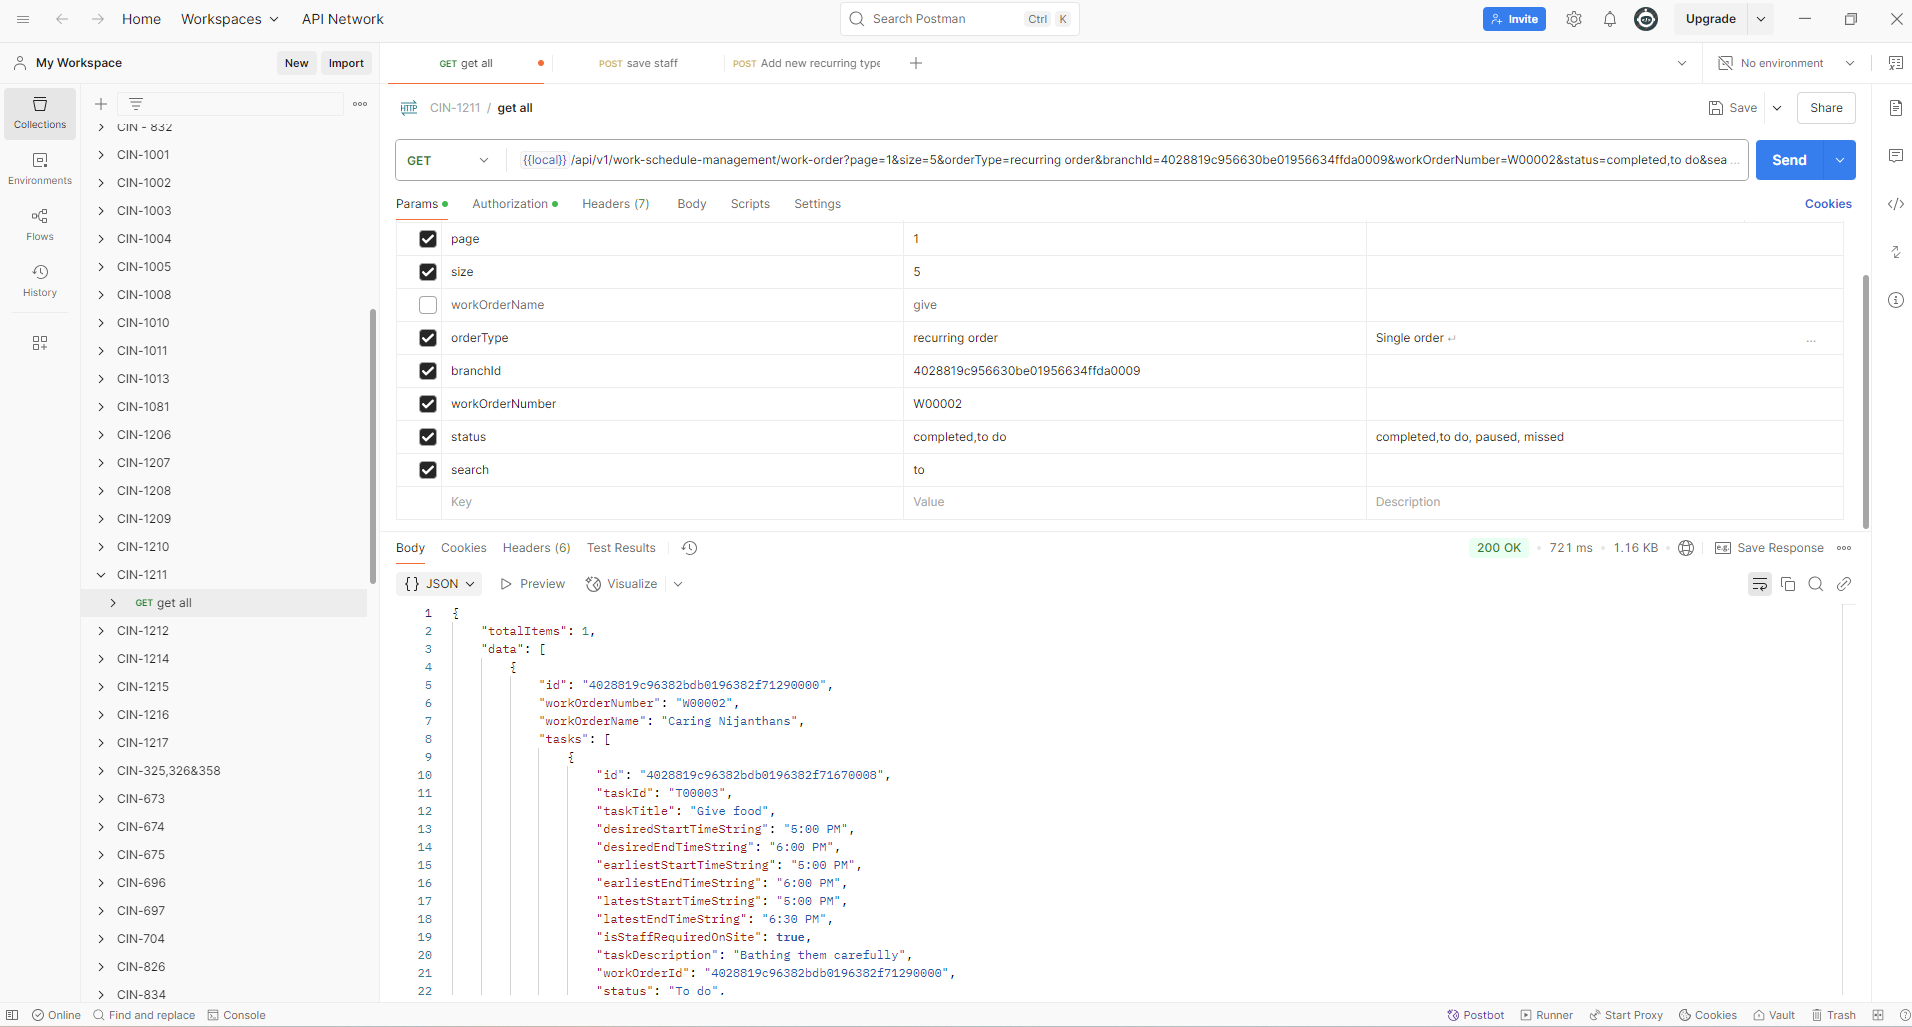Viewport: 1912px width, 1027px height.
Task: Open the Flows sidebar panel
Action: [x=40, y=225]
